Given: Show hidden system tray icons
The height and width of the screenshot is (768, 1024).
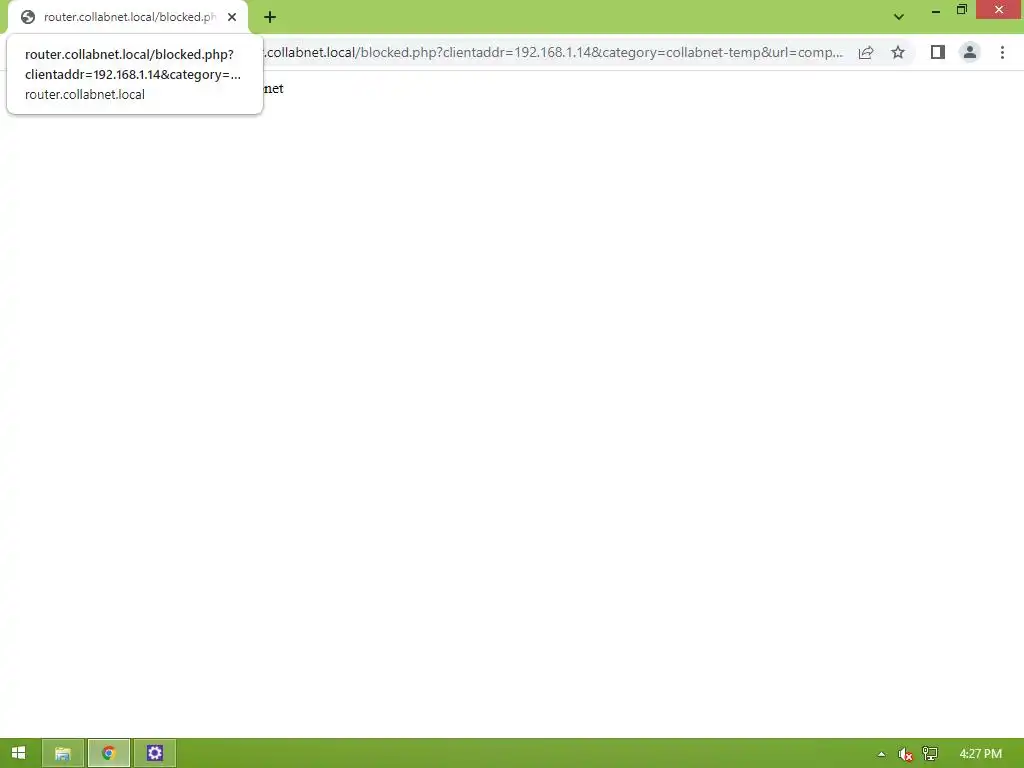Looking at the screenshot, I should 881,754.
